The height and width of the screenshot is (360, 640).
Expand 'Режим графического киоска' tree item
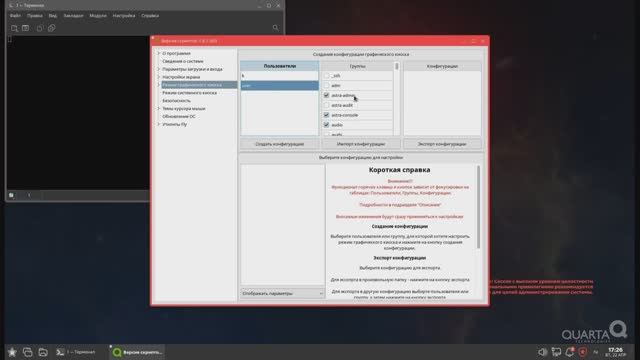pos(159,85)
